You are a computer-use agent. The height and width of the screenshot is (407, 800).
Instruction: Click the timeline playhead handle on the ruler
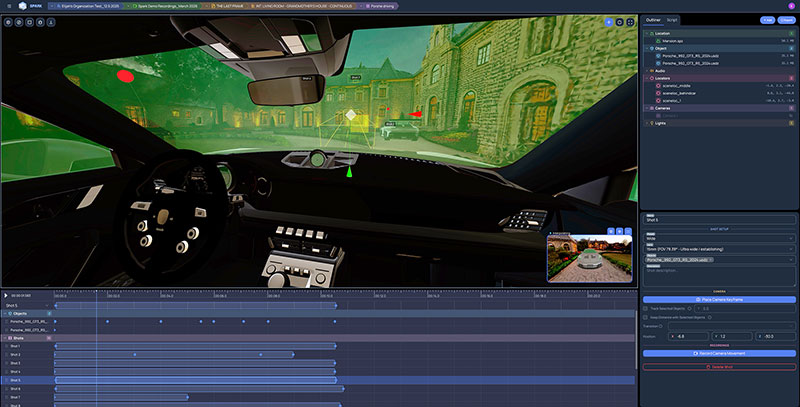[x=96, y=292]
